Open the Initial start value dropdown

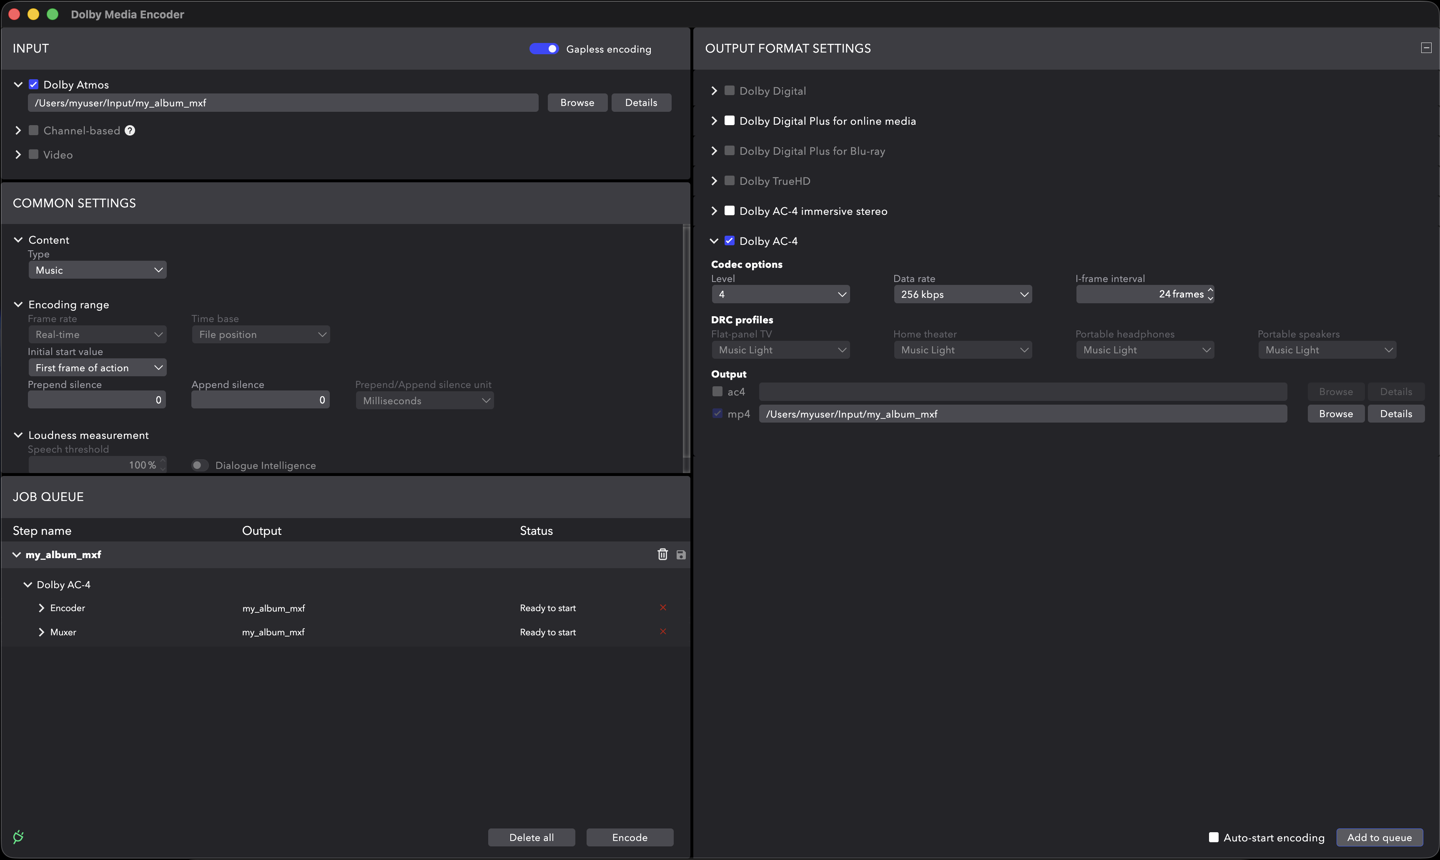point(97,368)
